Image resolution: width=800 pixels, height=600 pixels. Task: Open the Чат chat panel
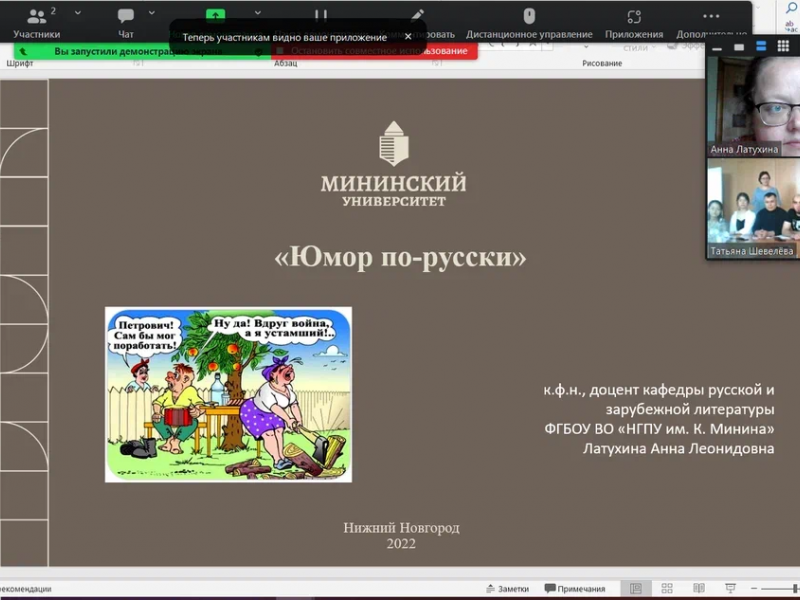click(x=126, y=22)
